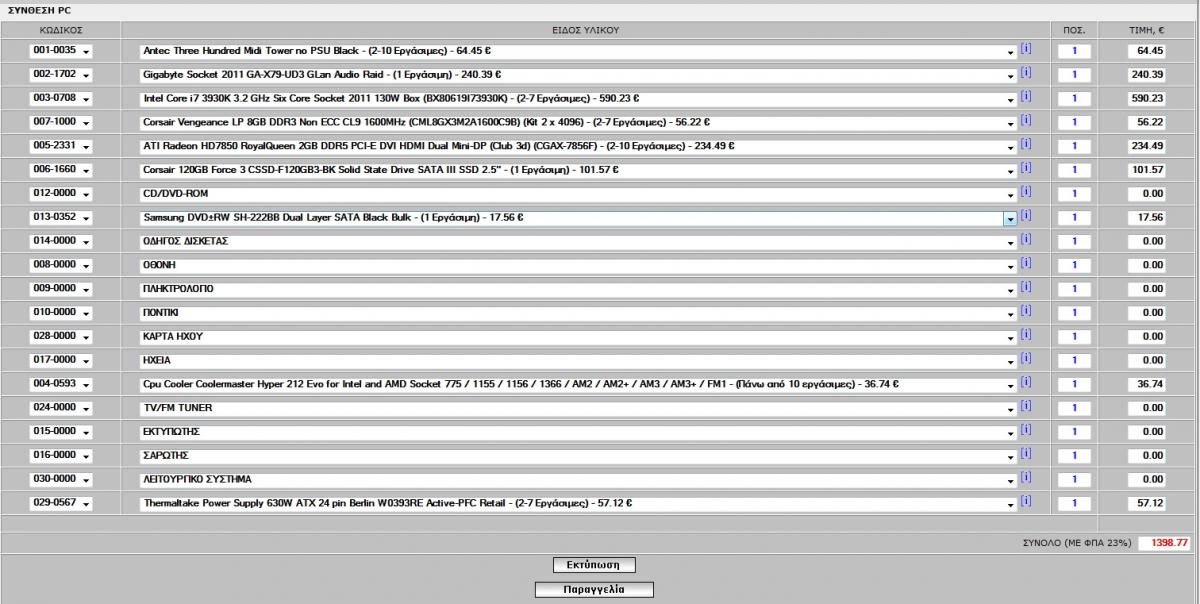Expand the 003-0708 code dropdown
Image resolution: width=1200 pixels, height=604 pixels.
click(x=60, y=98)
